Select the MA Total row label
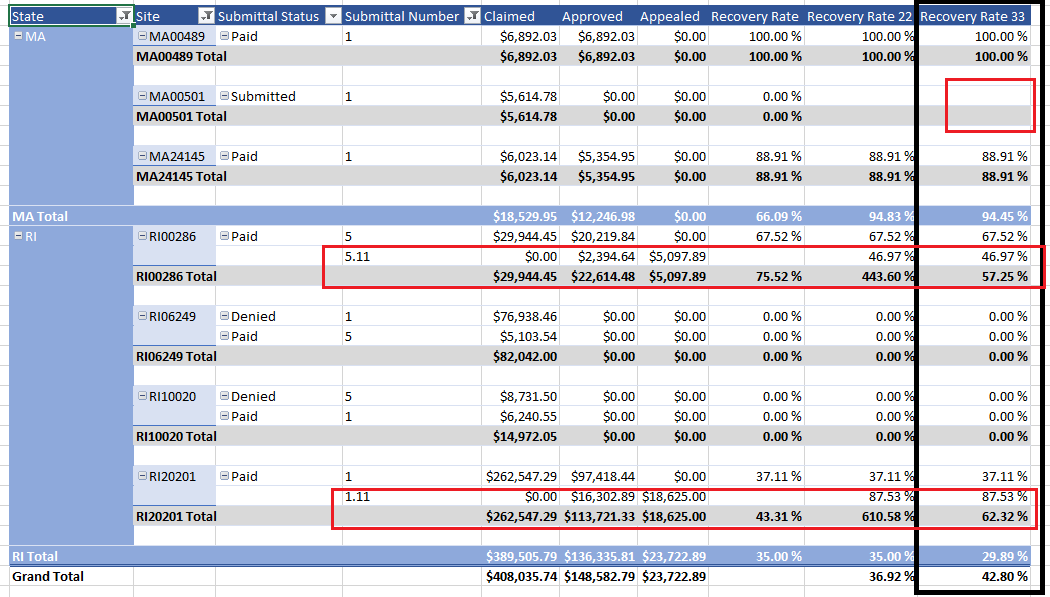 [x=40, y=216]
